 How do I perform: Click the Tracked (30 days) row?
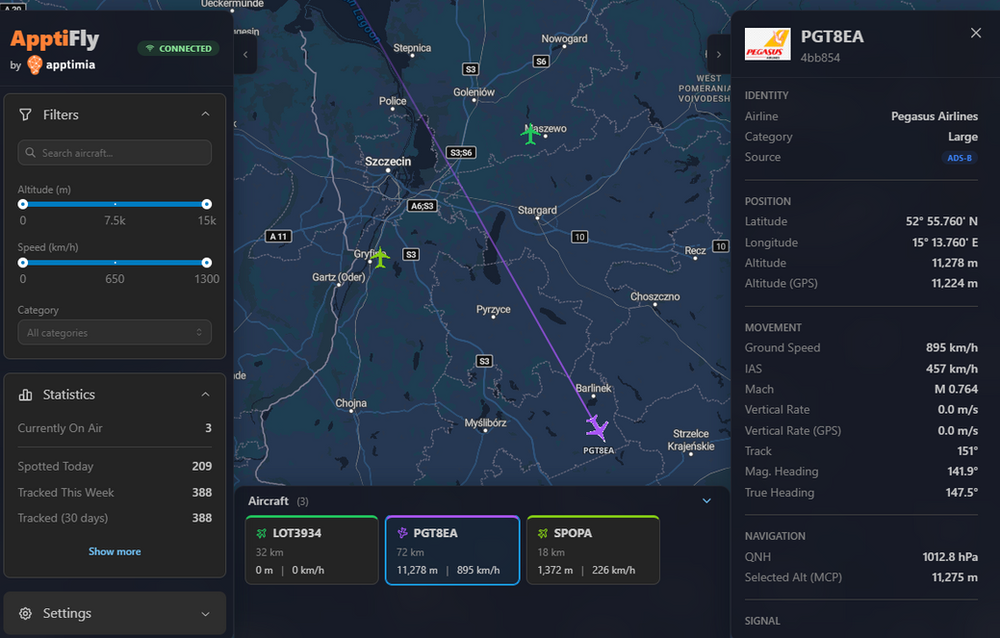click(x=115, y=518)
